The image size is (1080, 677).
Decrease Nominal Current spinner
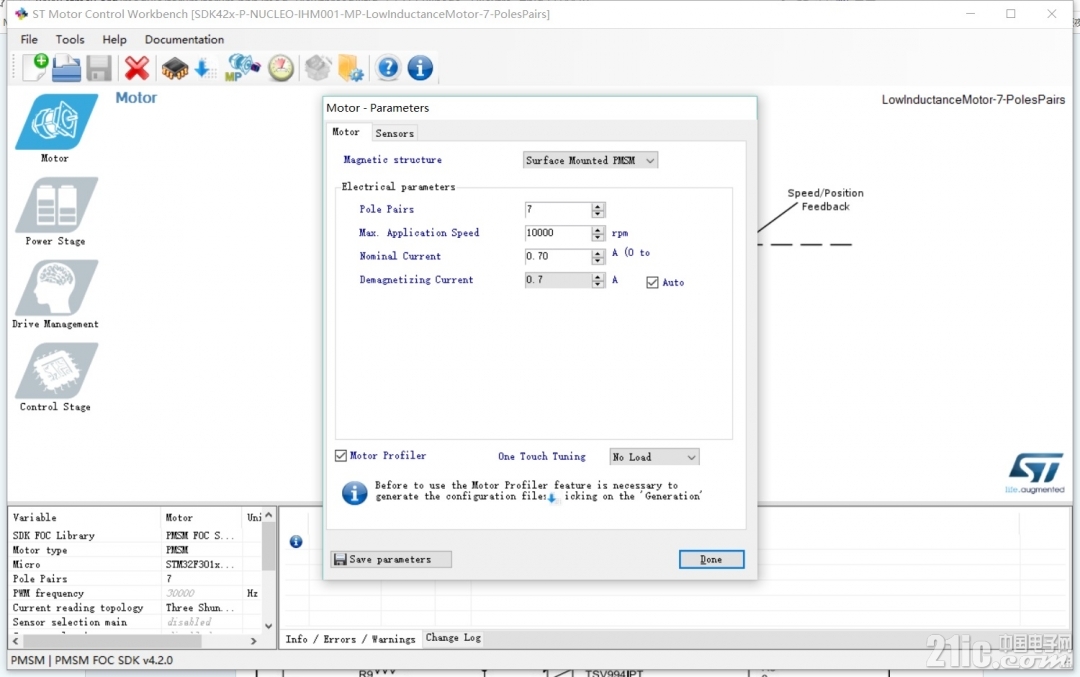pyautogui.click(x=598, y=261)
